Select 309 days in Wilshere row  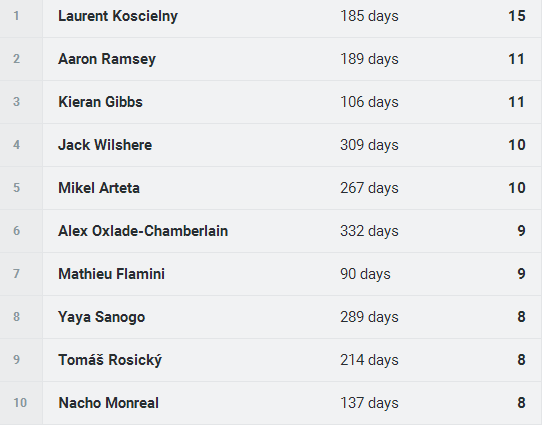(369, 145)
